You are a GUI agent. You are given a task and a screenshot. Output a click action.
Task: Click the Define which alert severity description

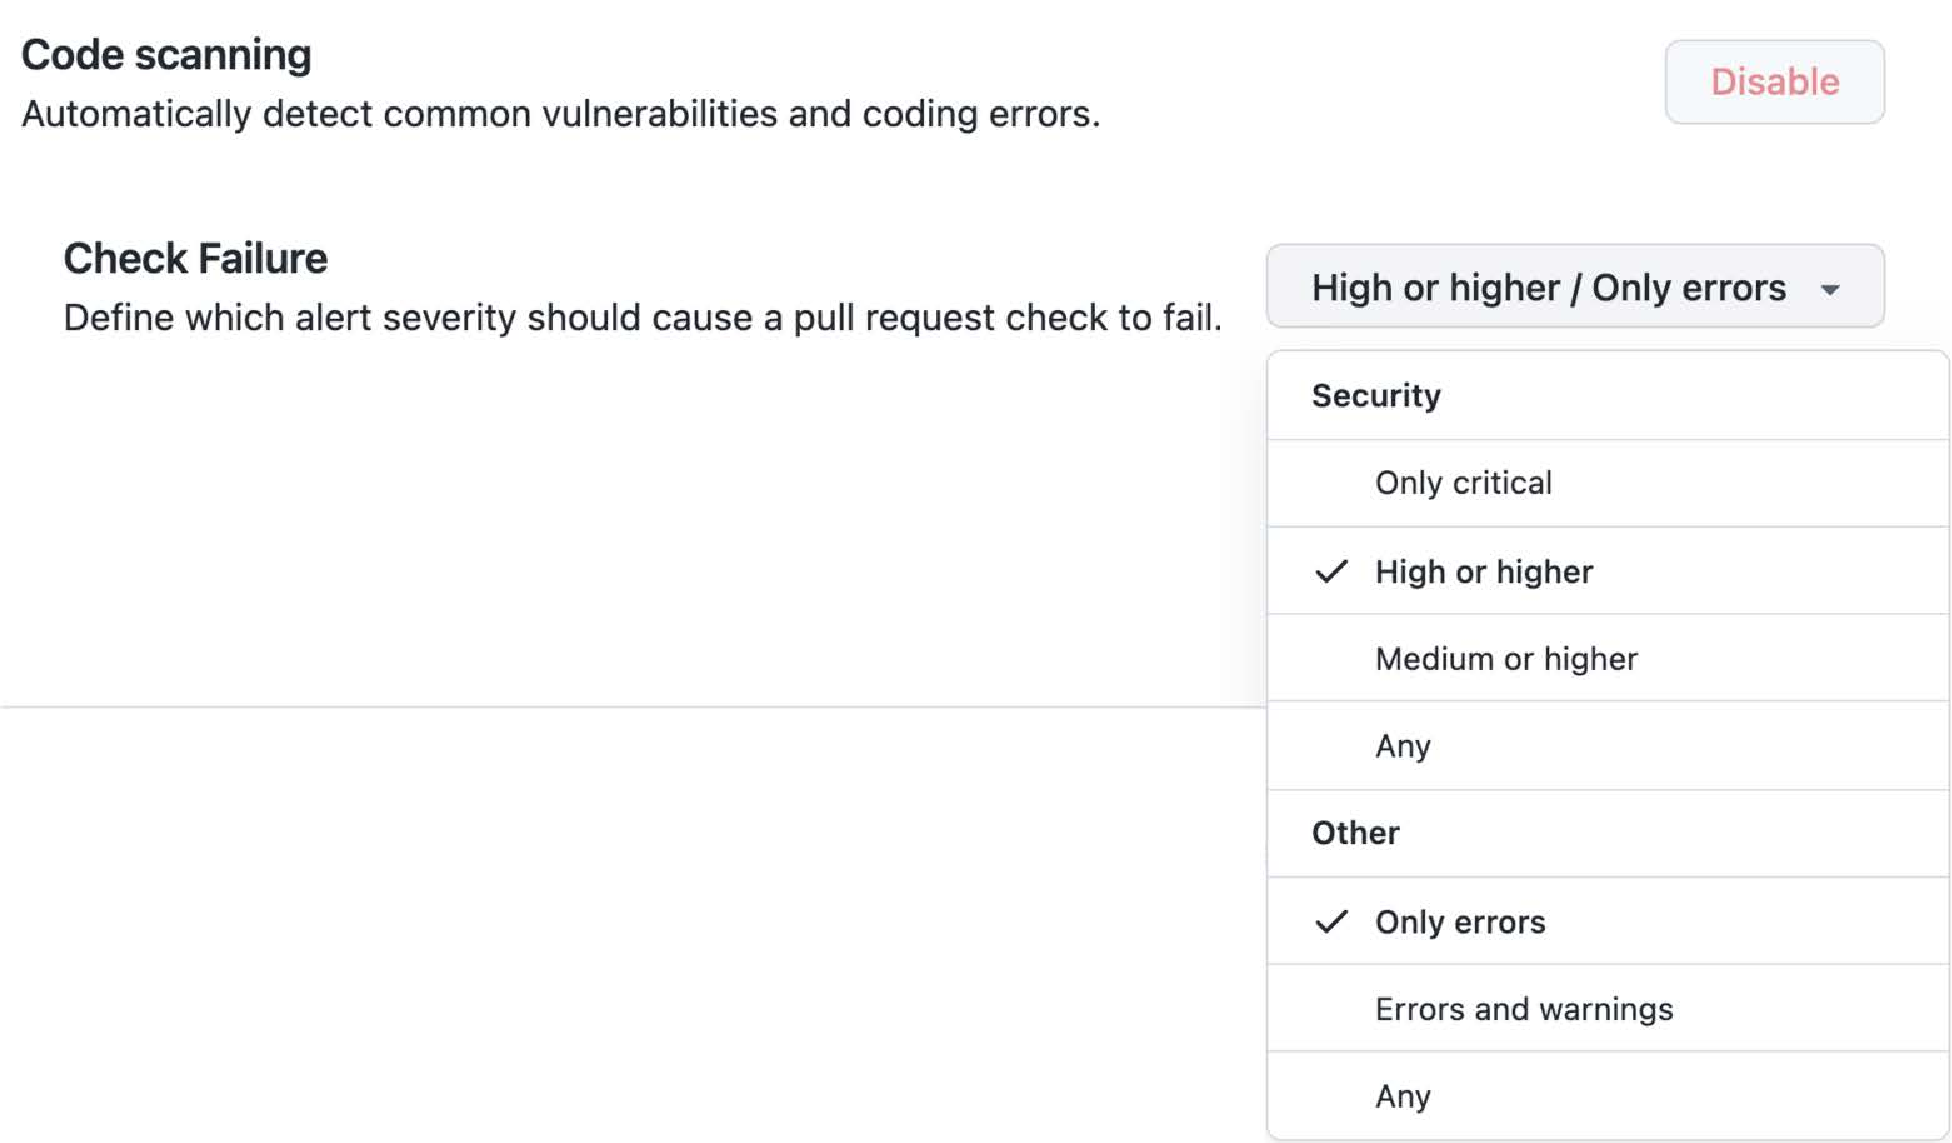point(642,318)
